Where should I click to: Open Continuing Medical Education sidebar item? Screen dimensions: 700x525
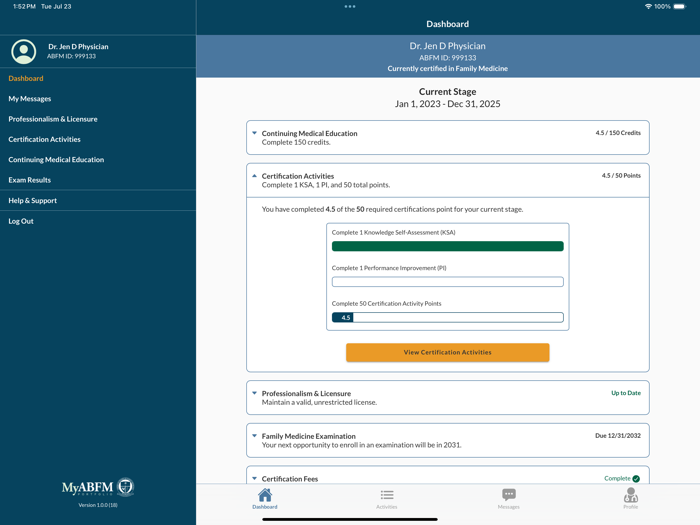pos(56,160)
